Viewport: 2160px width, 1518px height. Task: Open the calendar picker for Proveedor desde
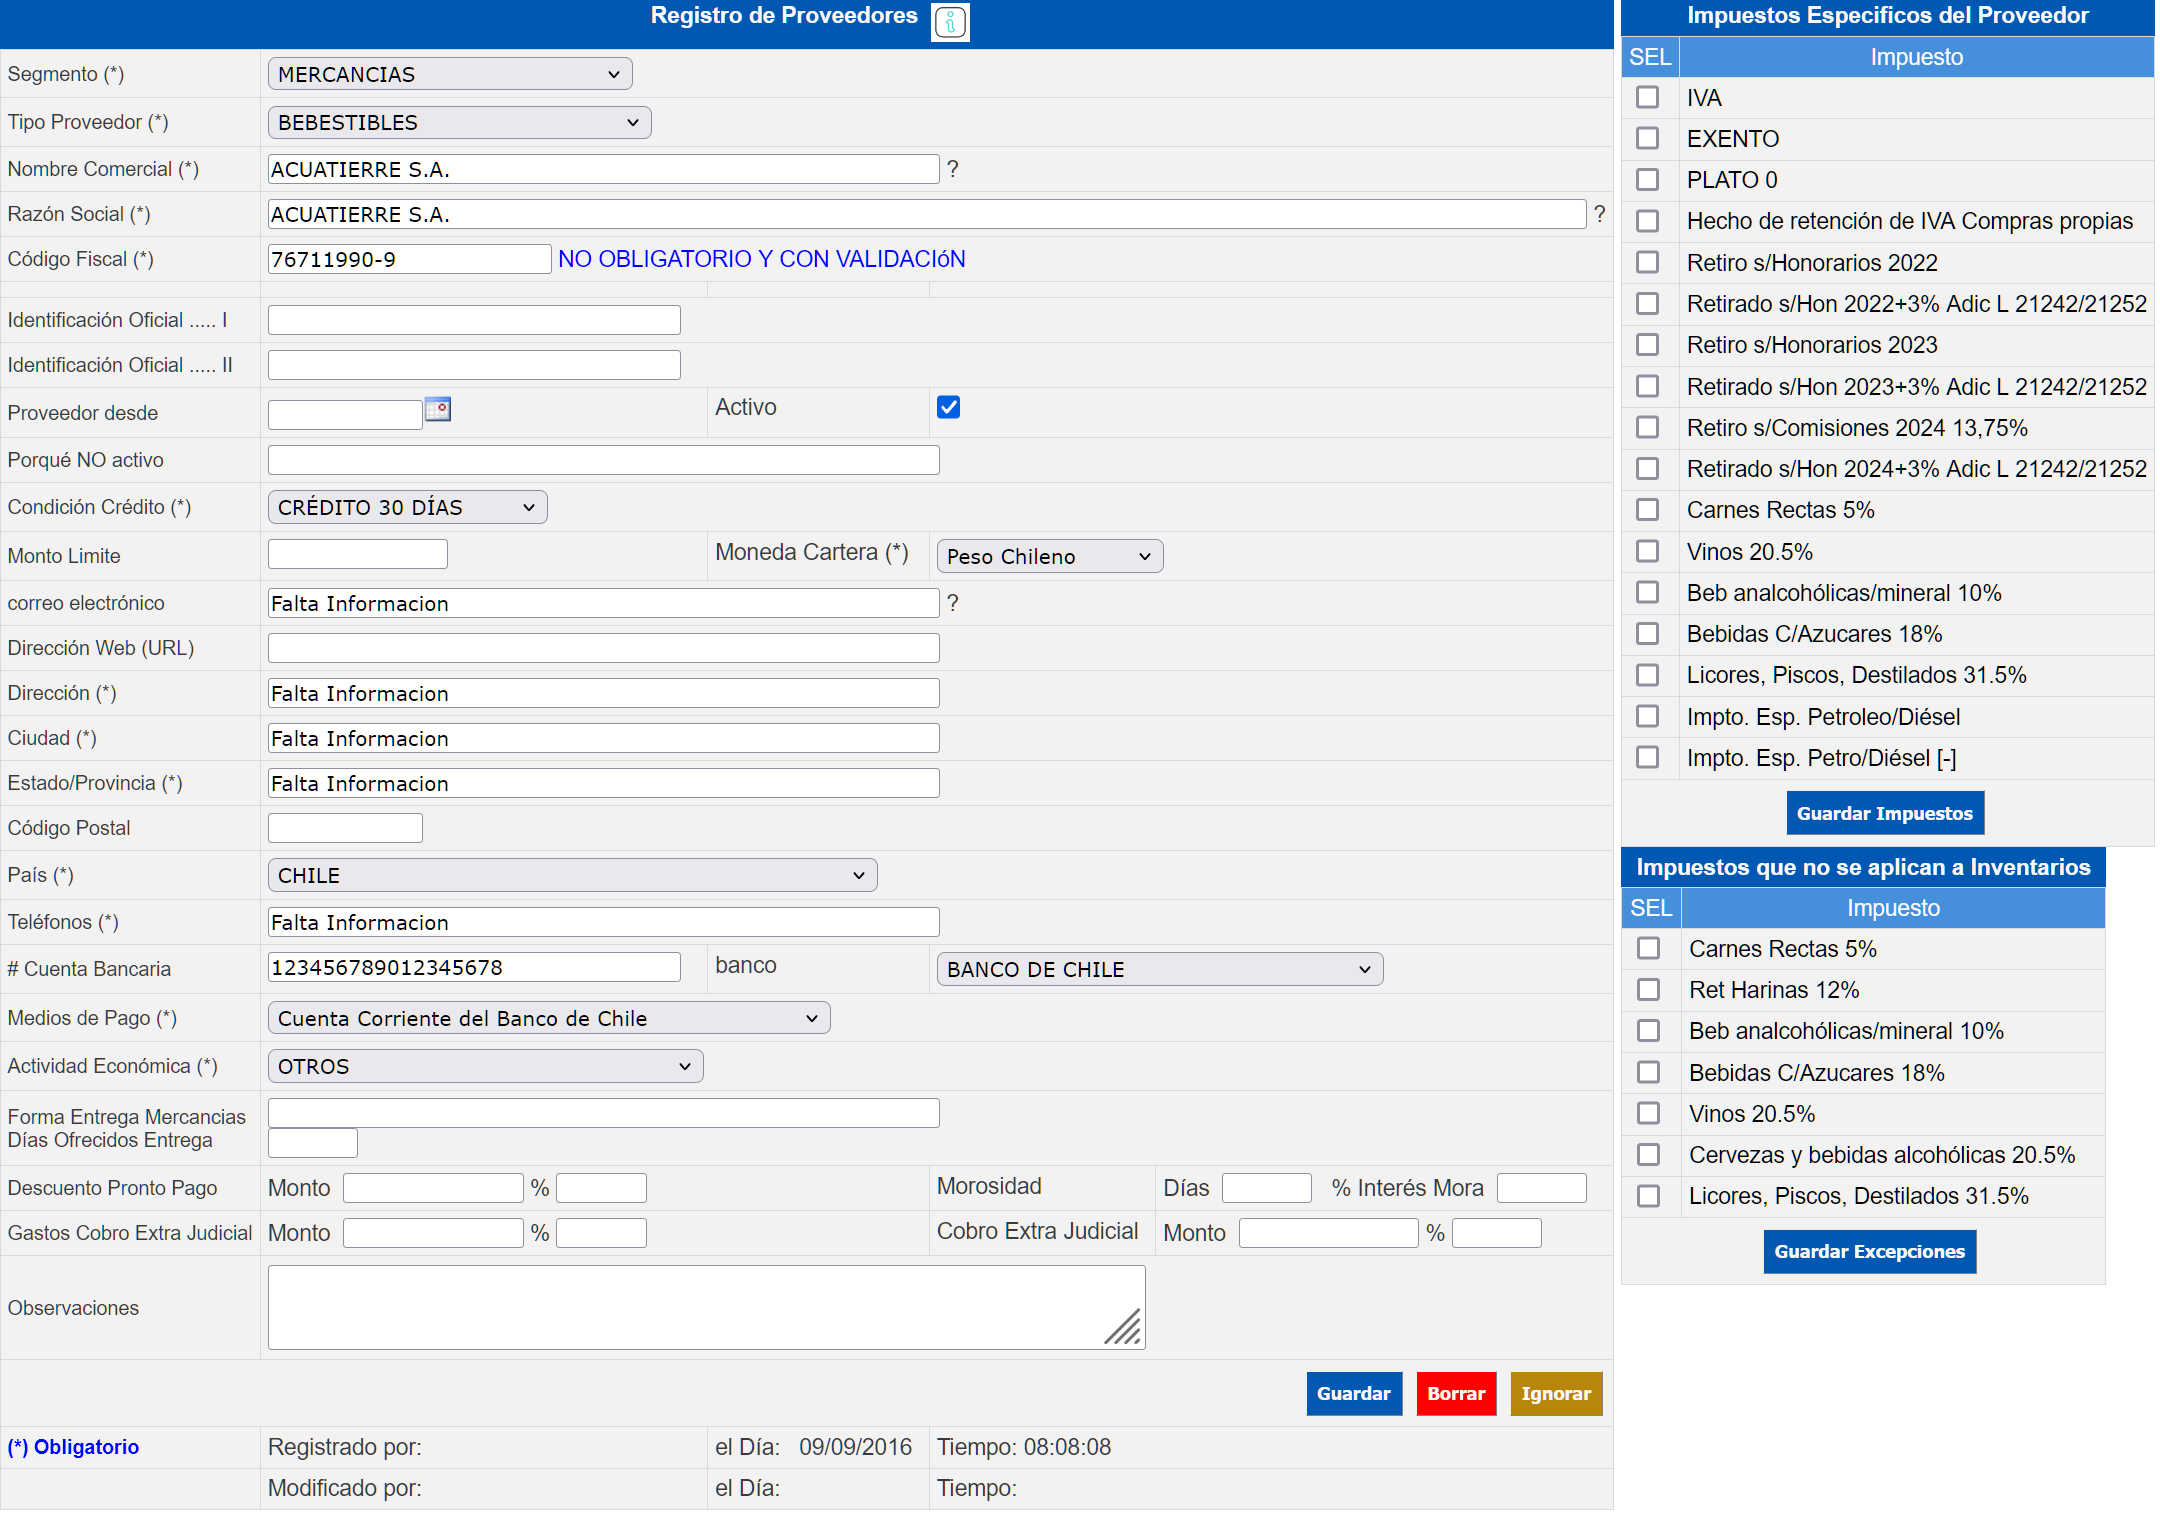[438, 409]
